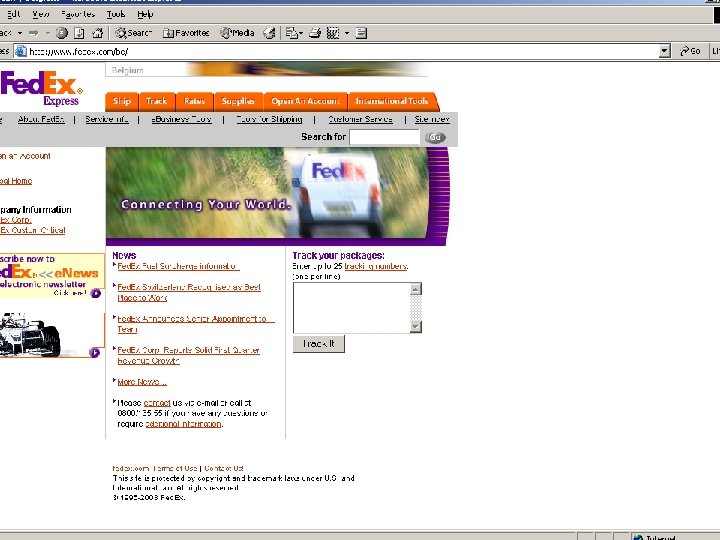Click the address bar URL field
The image size is (720, 540).
point(342,51)
